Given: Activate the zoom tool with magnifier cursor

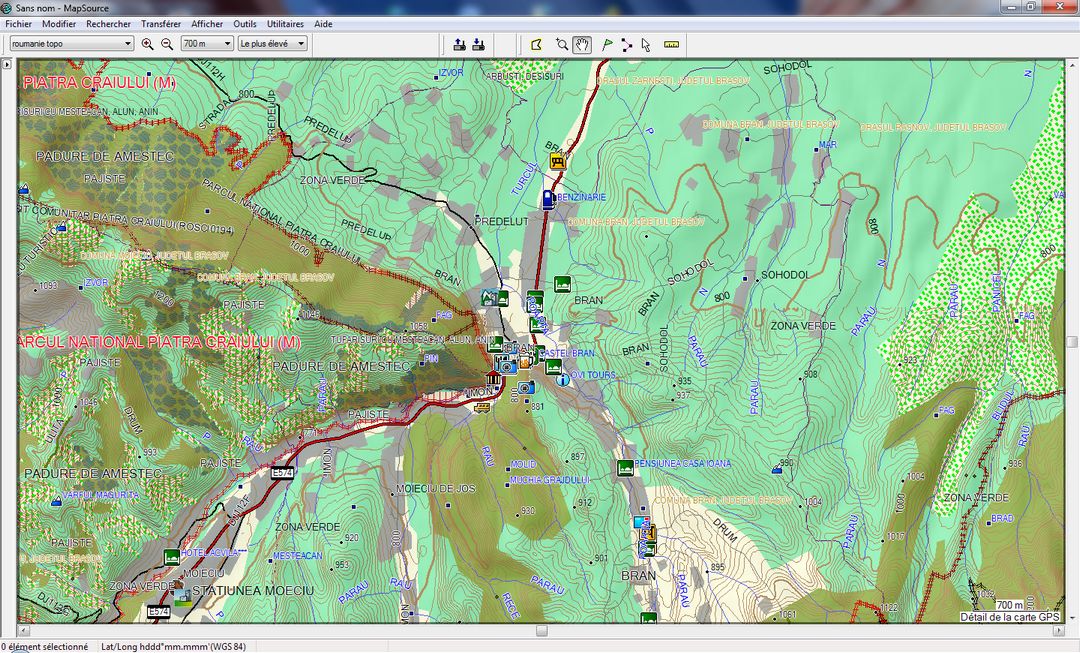Looking at the screenshot, I should [x=562, y=45].
